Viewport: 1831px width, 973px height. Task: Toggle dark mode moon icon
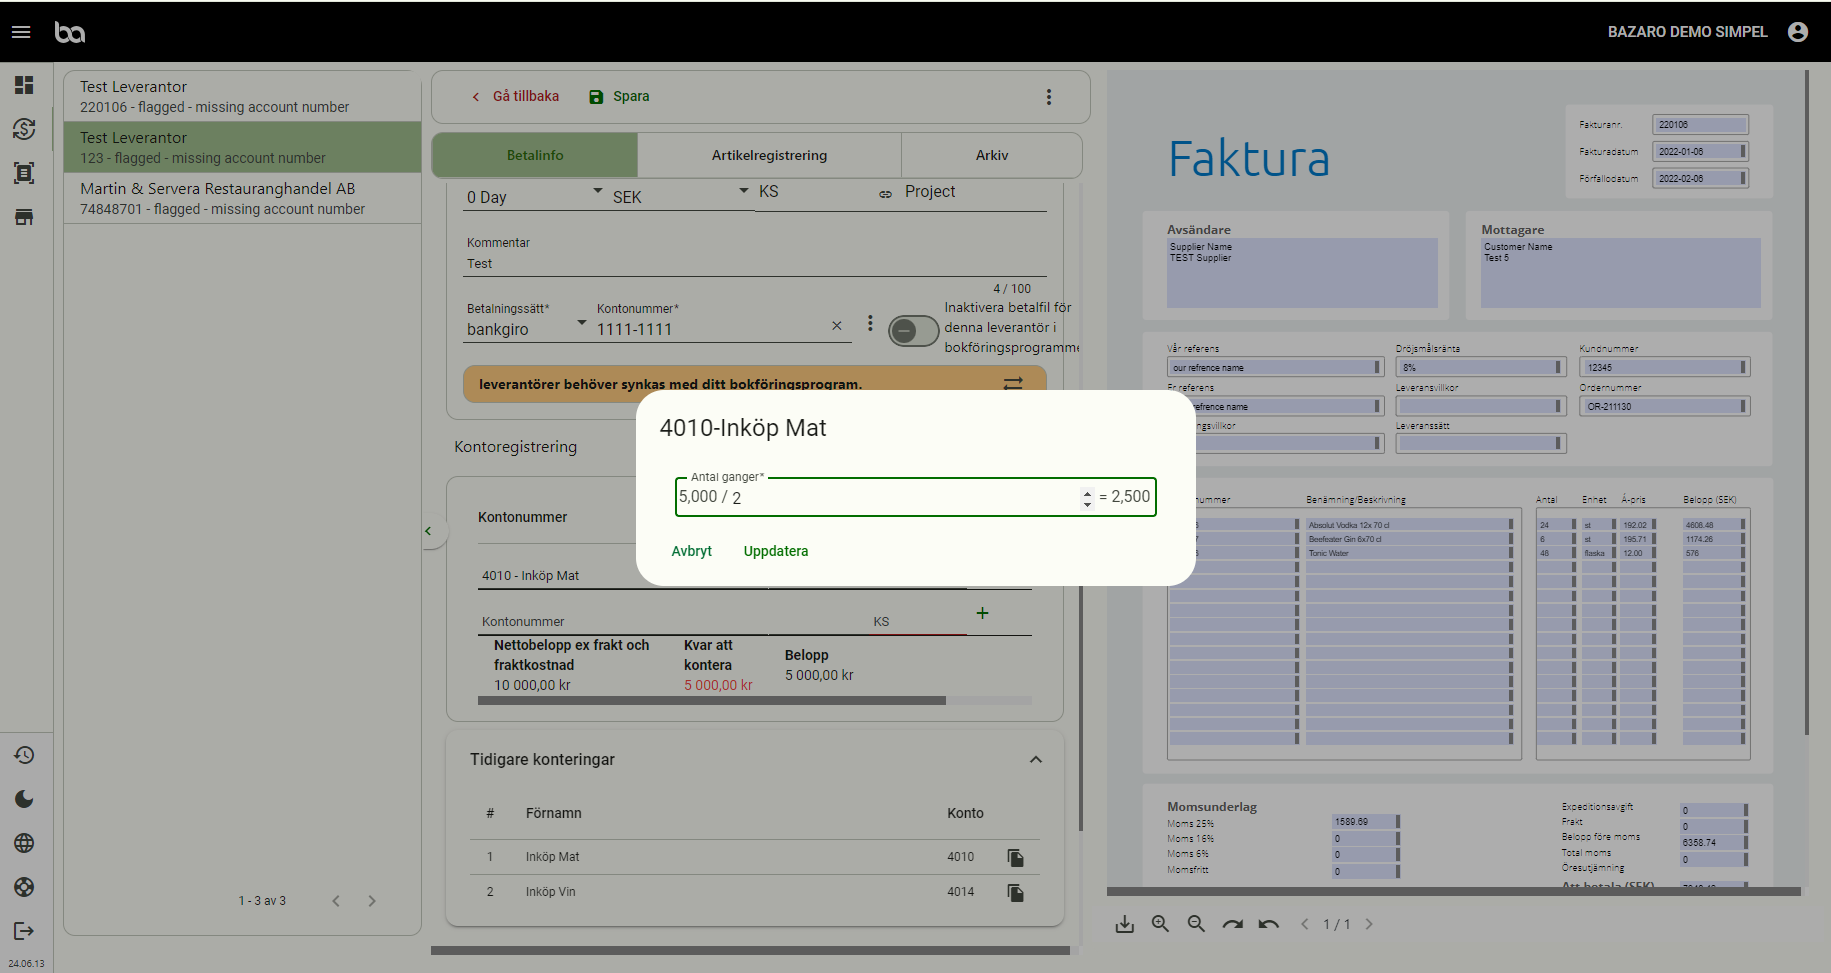click(x=24, y=799)
